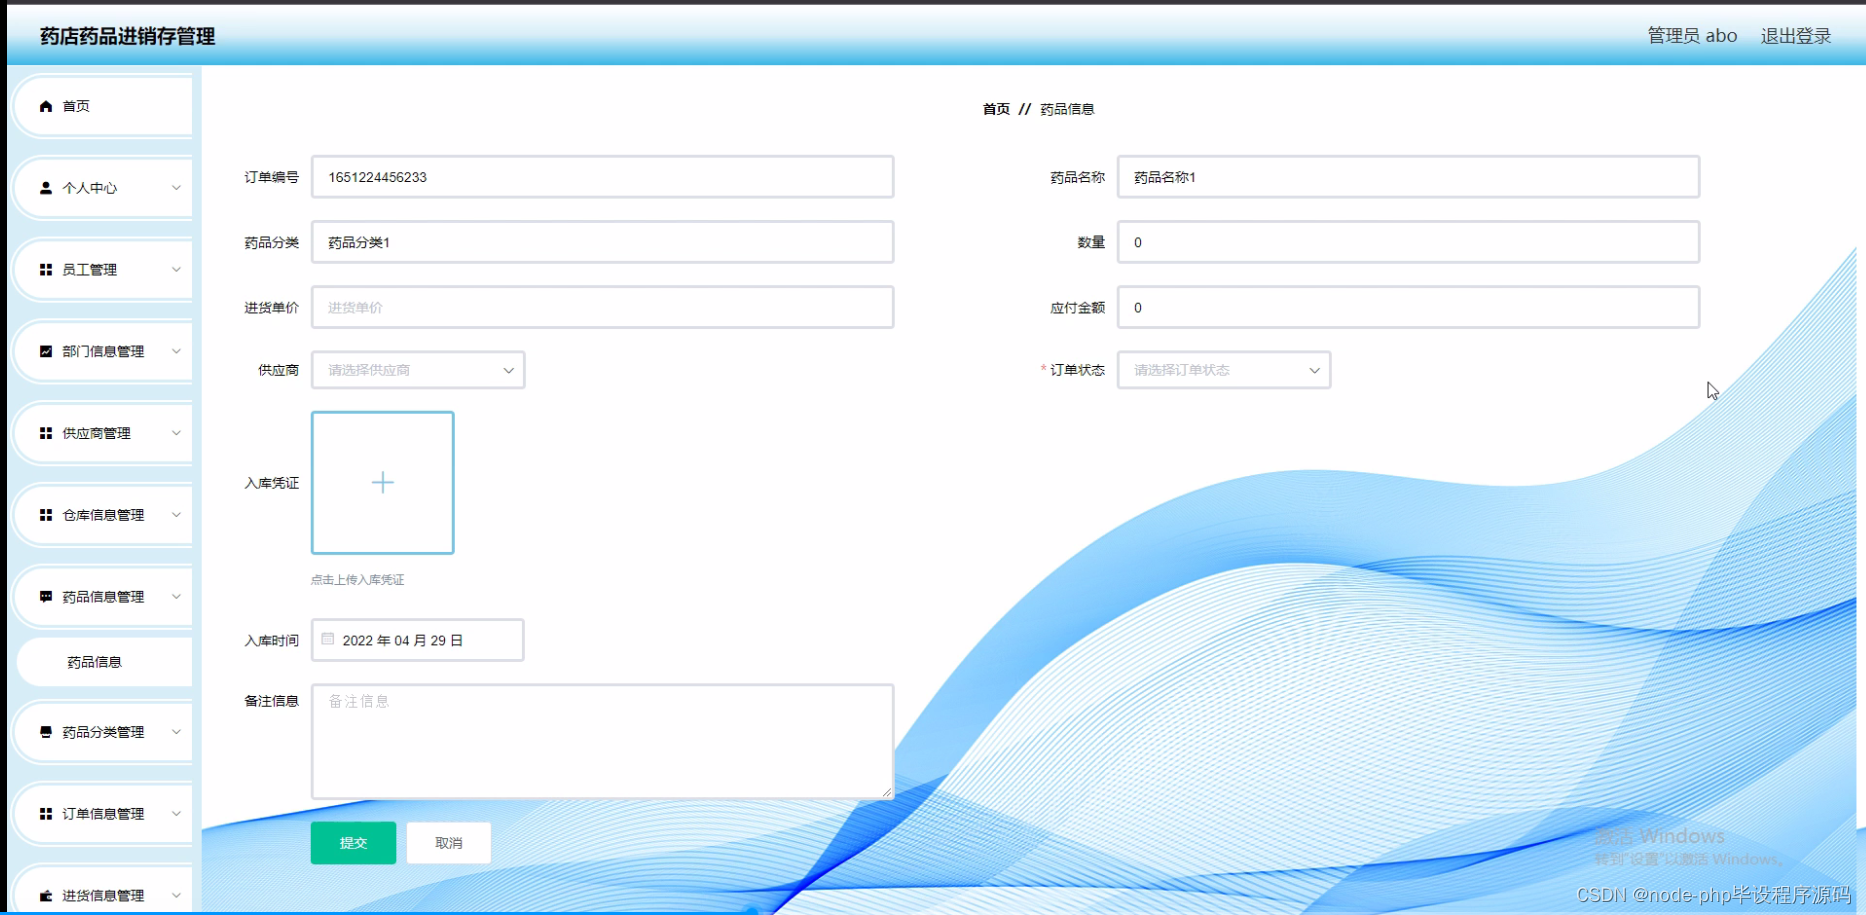This screenshot has height=915, width=1866.
Task: Select the 药品分类管理 icon
Action: pyautogui.click(x=44, y=731)
